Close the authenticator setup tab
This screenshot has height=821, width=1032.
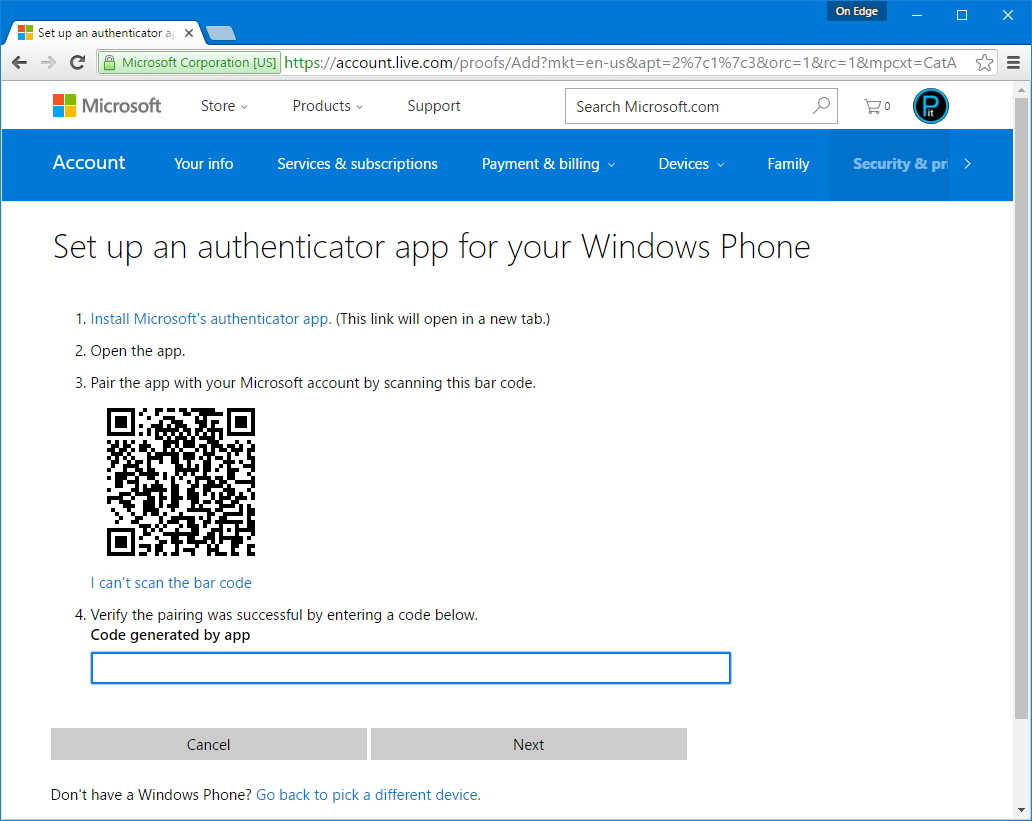(189, 33)
